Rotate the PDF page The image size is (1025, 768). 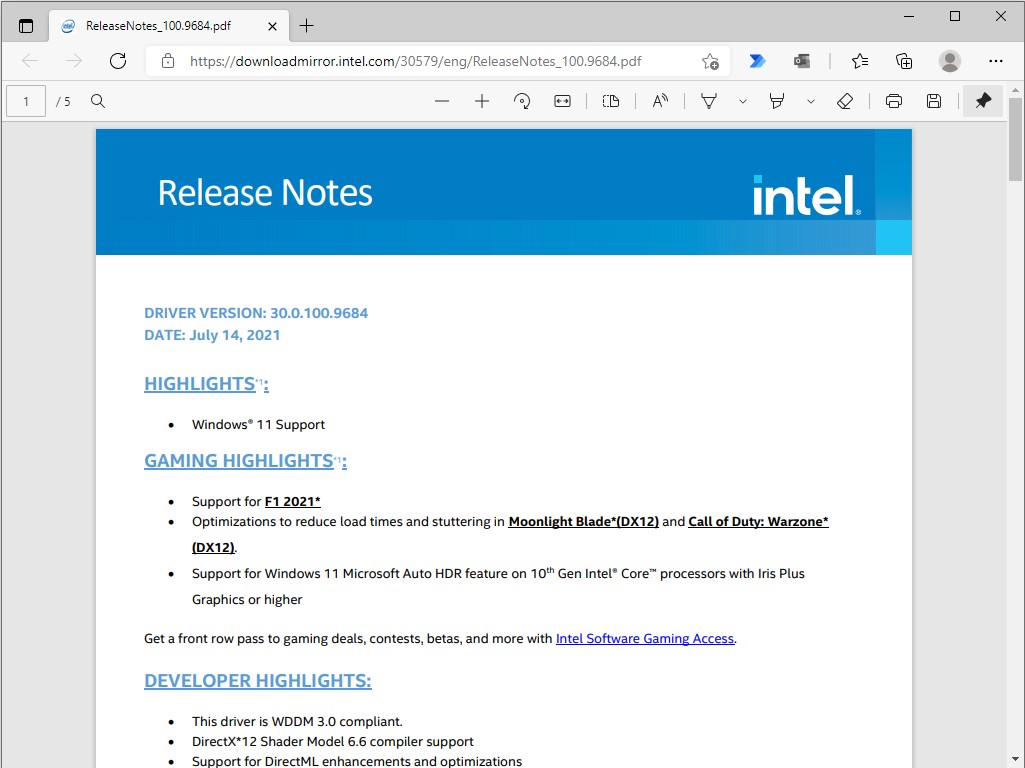tap(522, 101)
